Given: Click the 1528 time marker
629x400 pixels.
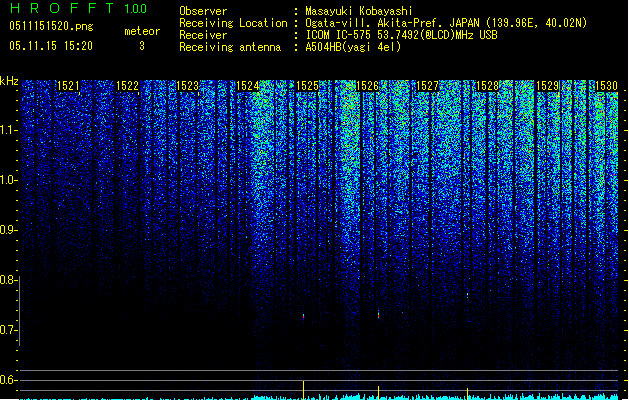Looking at the screenshot, I should point(488,86).
